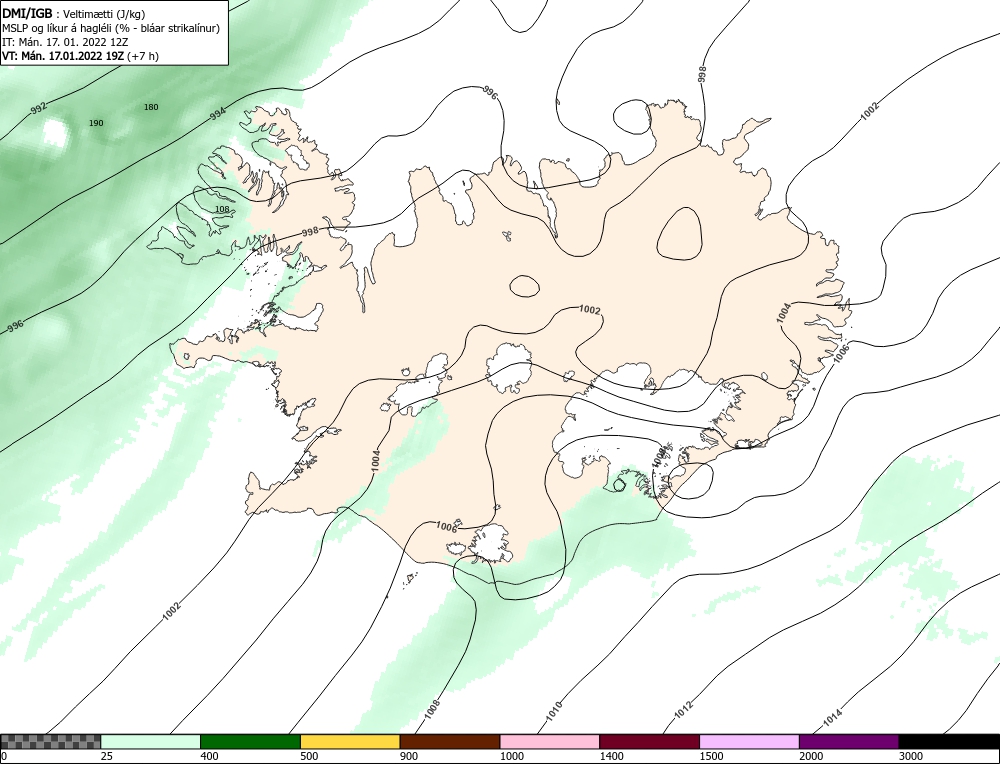Click the 992 isobar label
The width and height of the screenshot is (1000, 764).
[39, 108]
